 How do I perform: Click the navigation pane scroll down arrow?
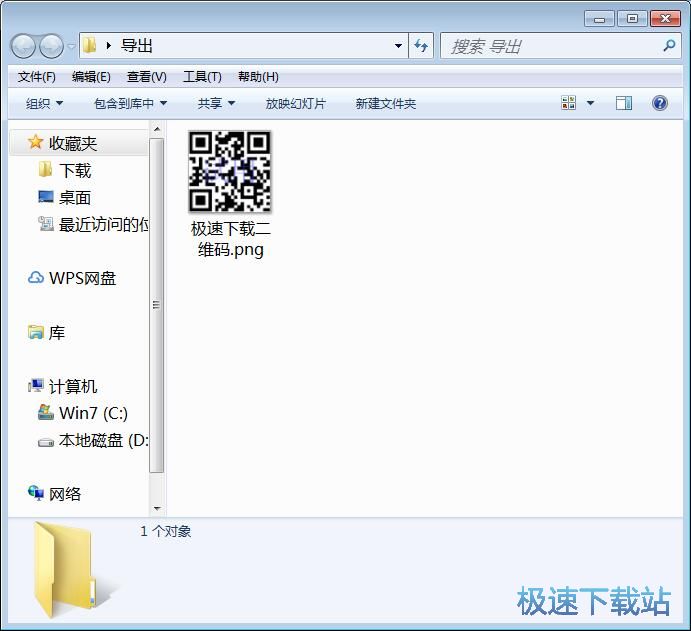tap(157, 509)
